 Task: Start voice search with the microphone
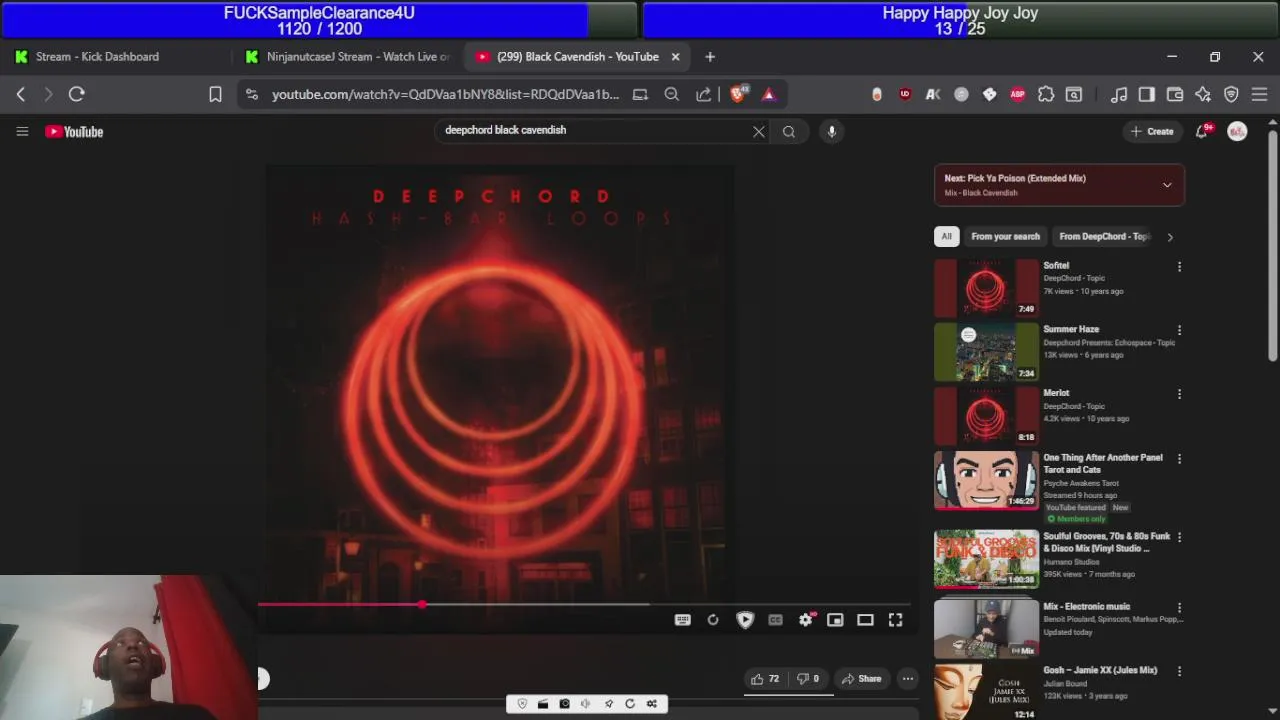[x=831, y=131]
